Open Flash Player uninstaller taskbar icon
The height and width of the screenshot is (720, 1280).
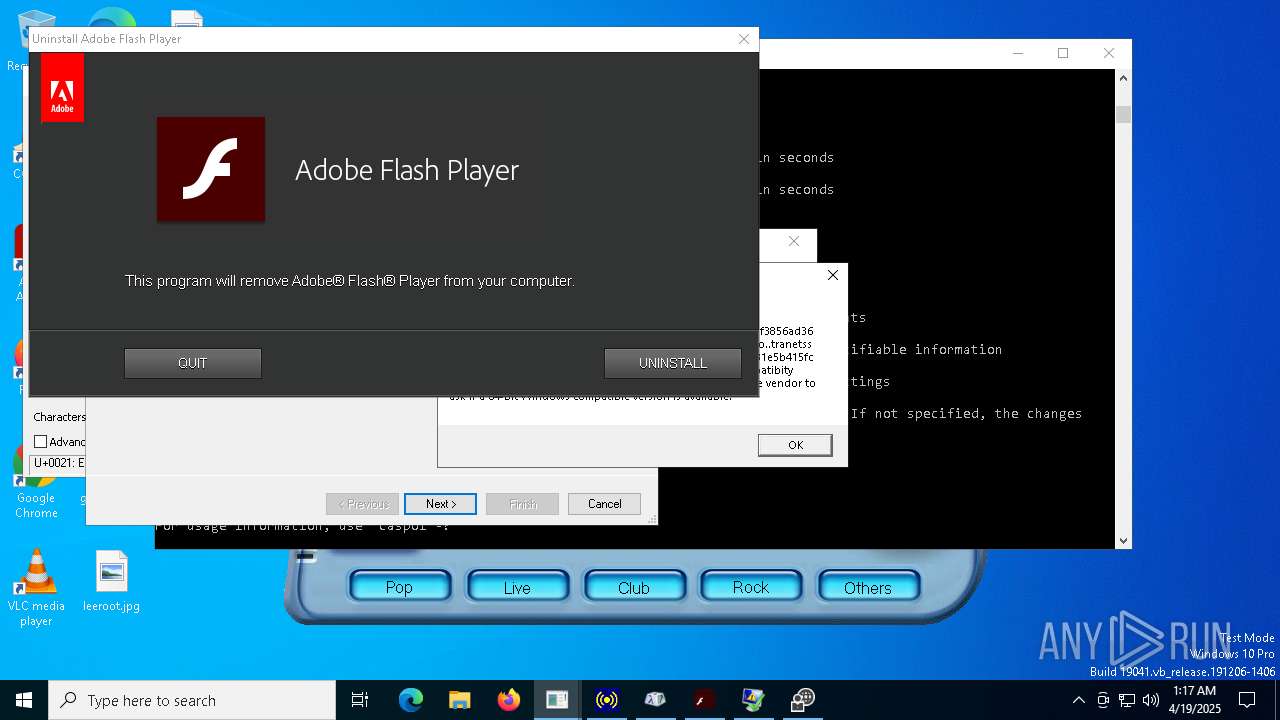click(x=704, y=700)
